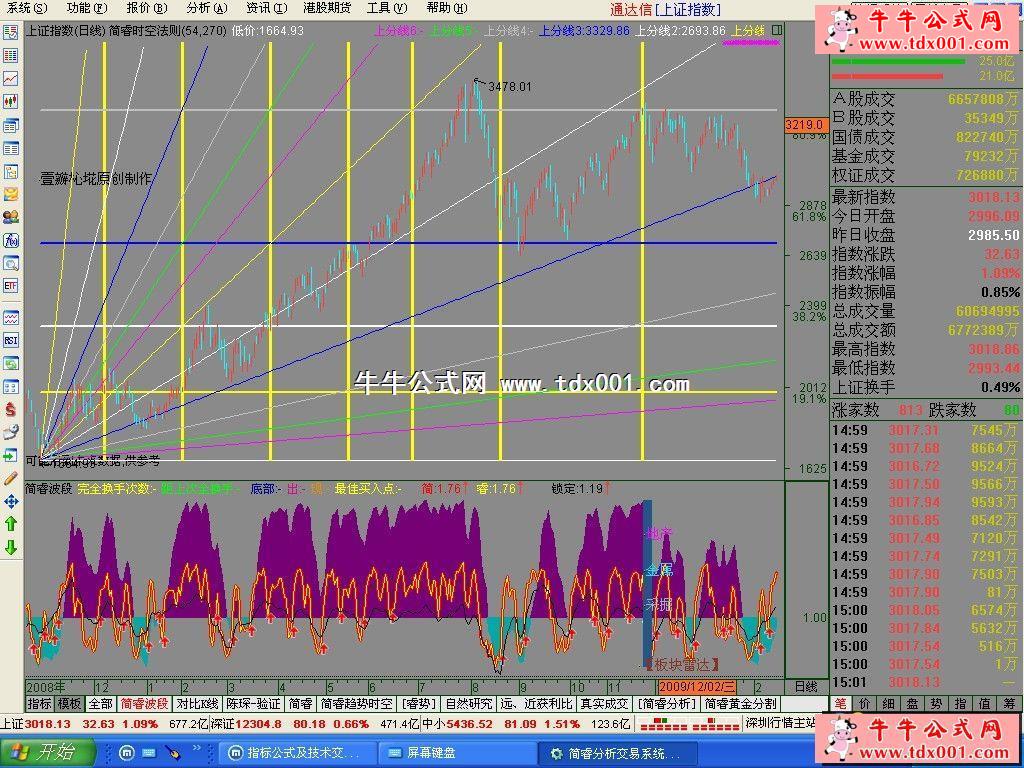This screenshot has width=1024, height=768.
Task: Click the green down arrow icon
Action: 10,547
